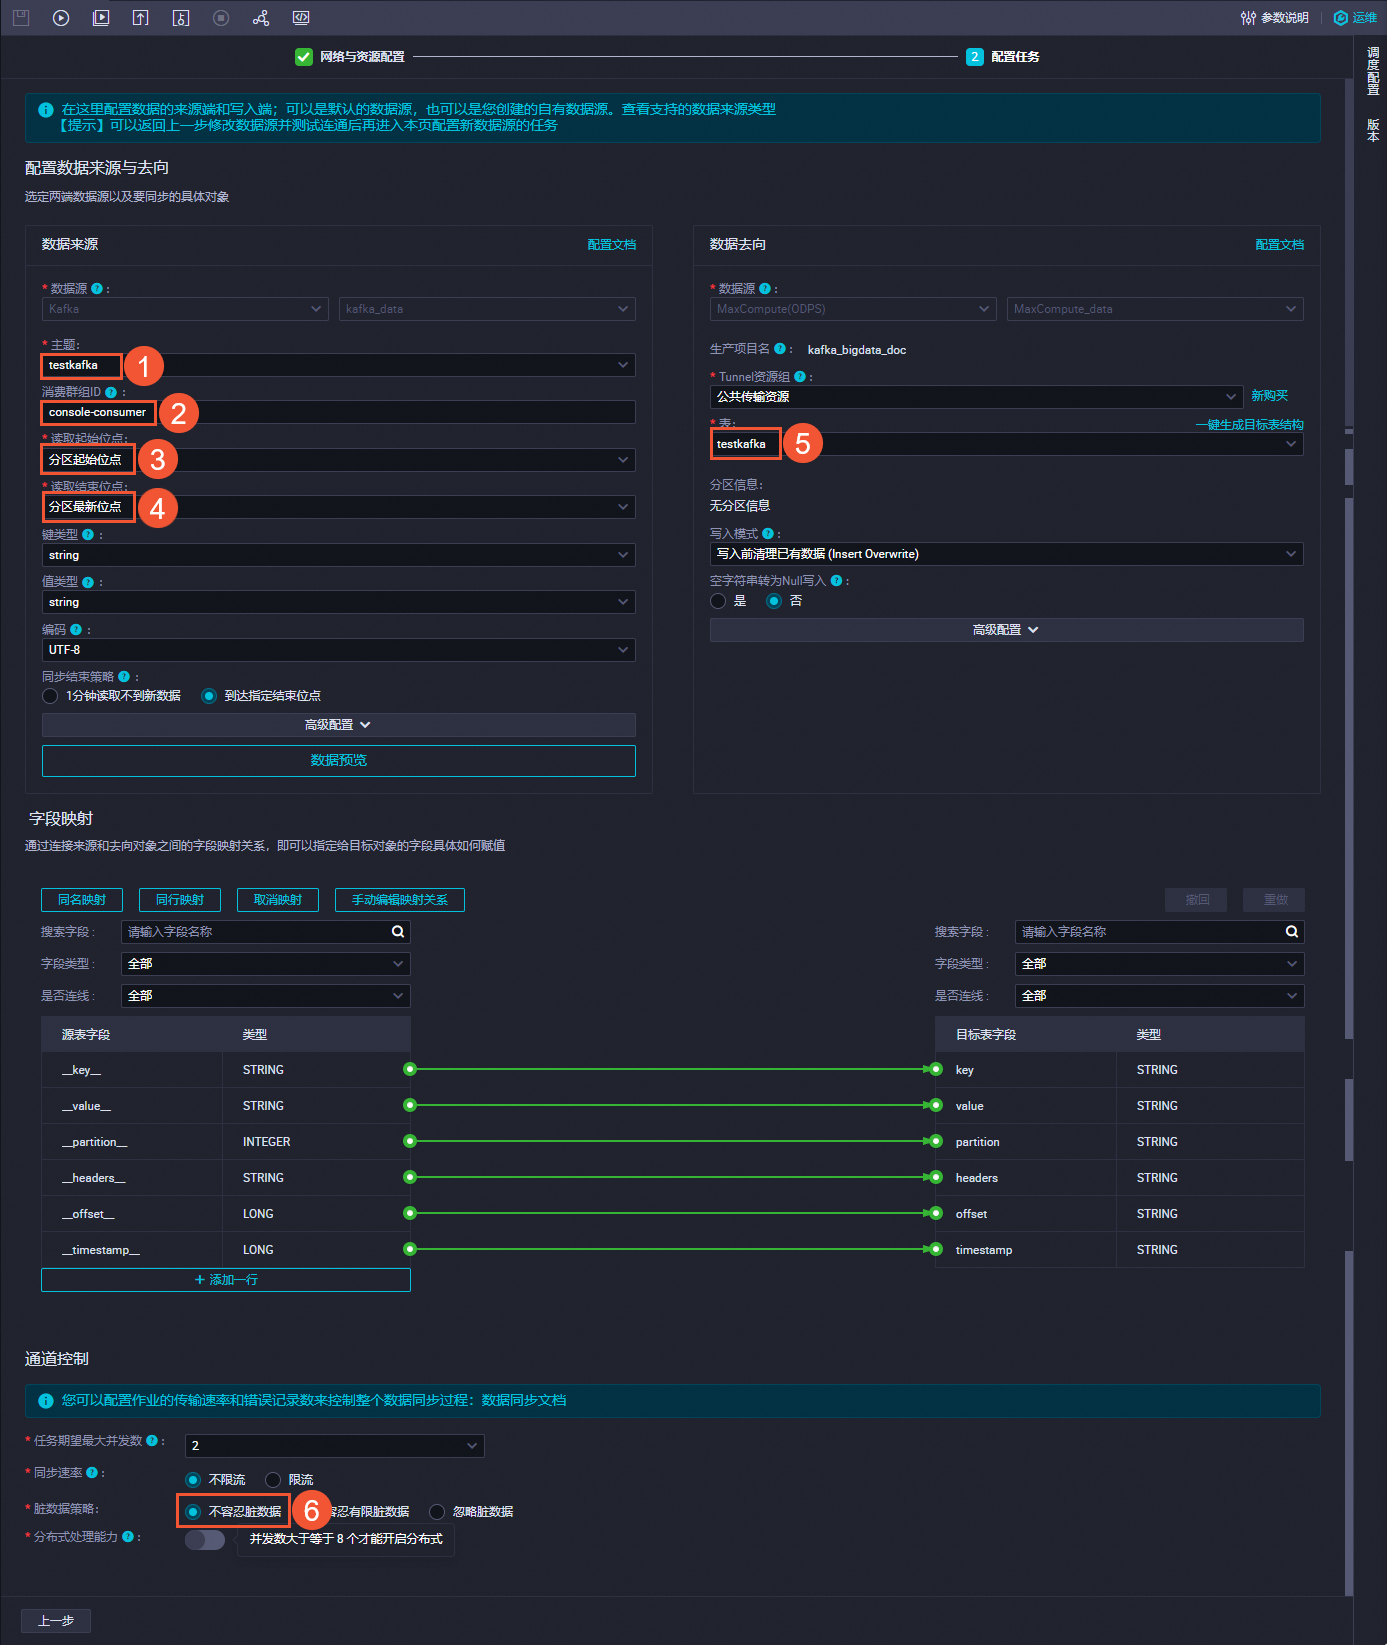The image size is (1387, 1645).
Task: Open the 键类型 string dropdown
Action: coord(338,555)
